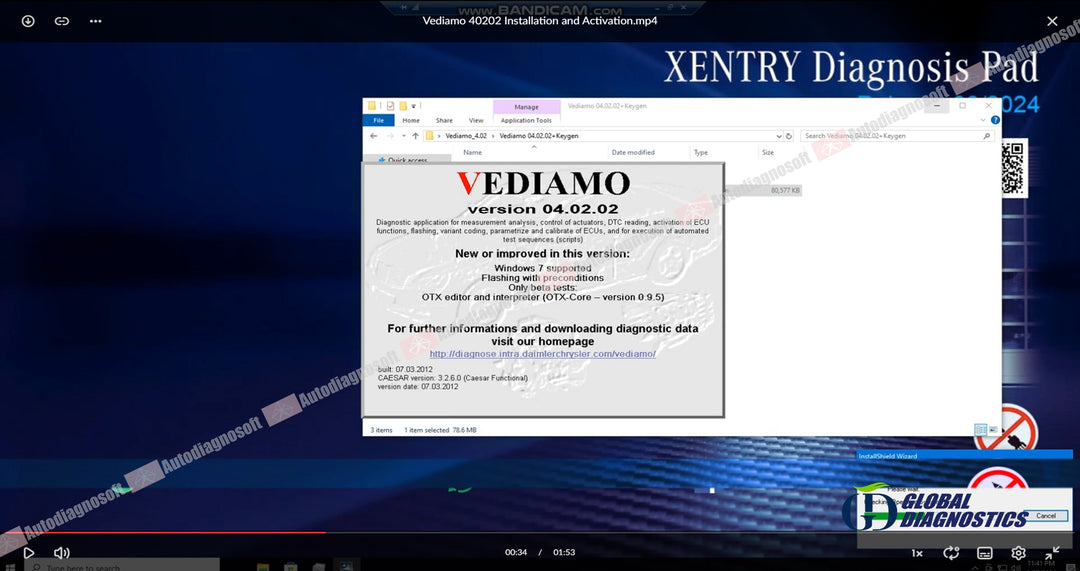
Task: Click the Vediamo 04.02.02+Keygen breadcrumb
Action: [539, 136]
